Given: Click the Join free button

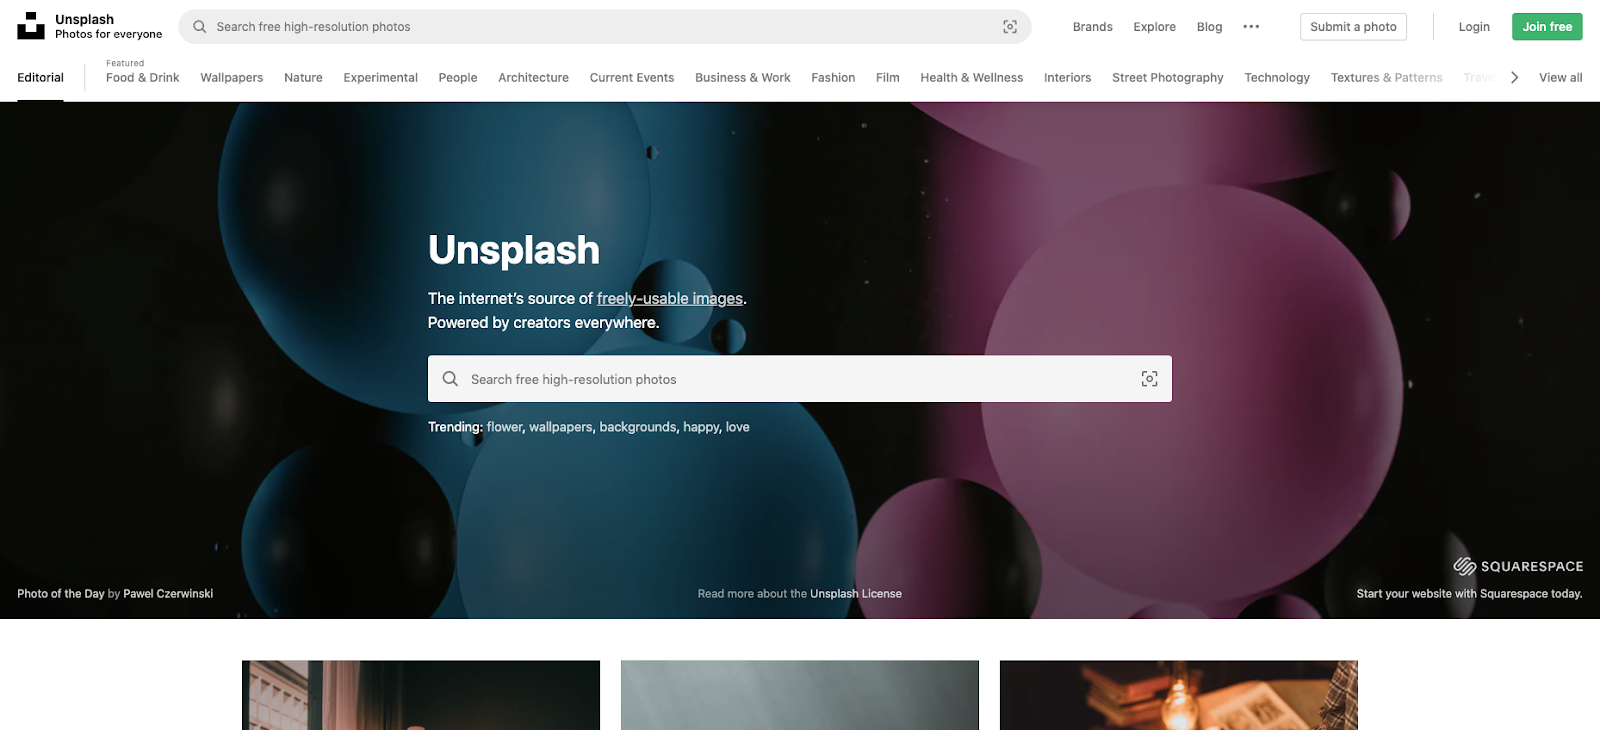Looking at the screenshot, I should tap(1547, 27).
